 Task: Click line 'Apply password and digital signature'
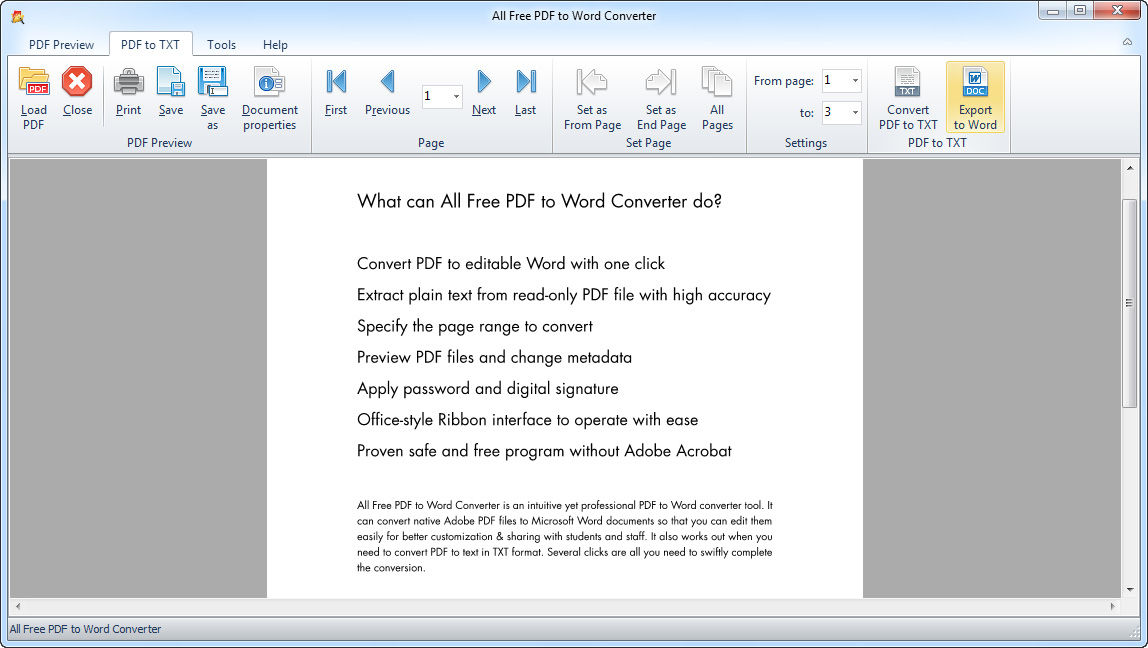[488, 389]
